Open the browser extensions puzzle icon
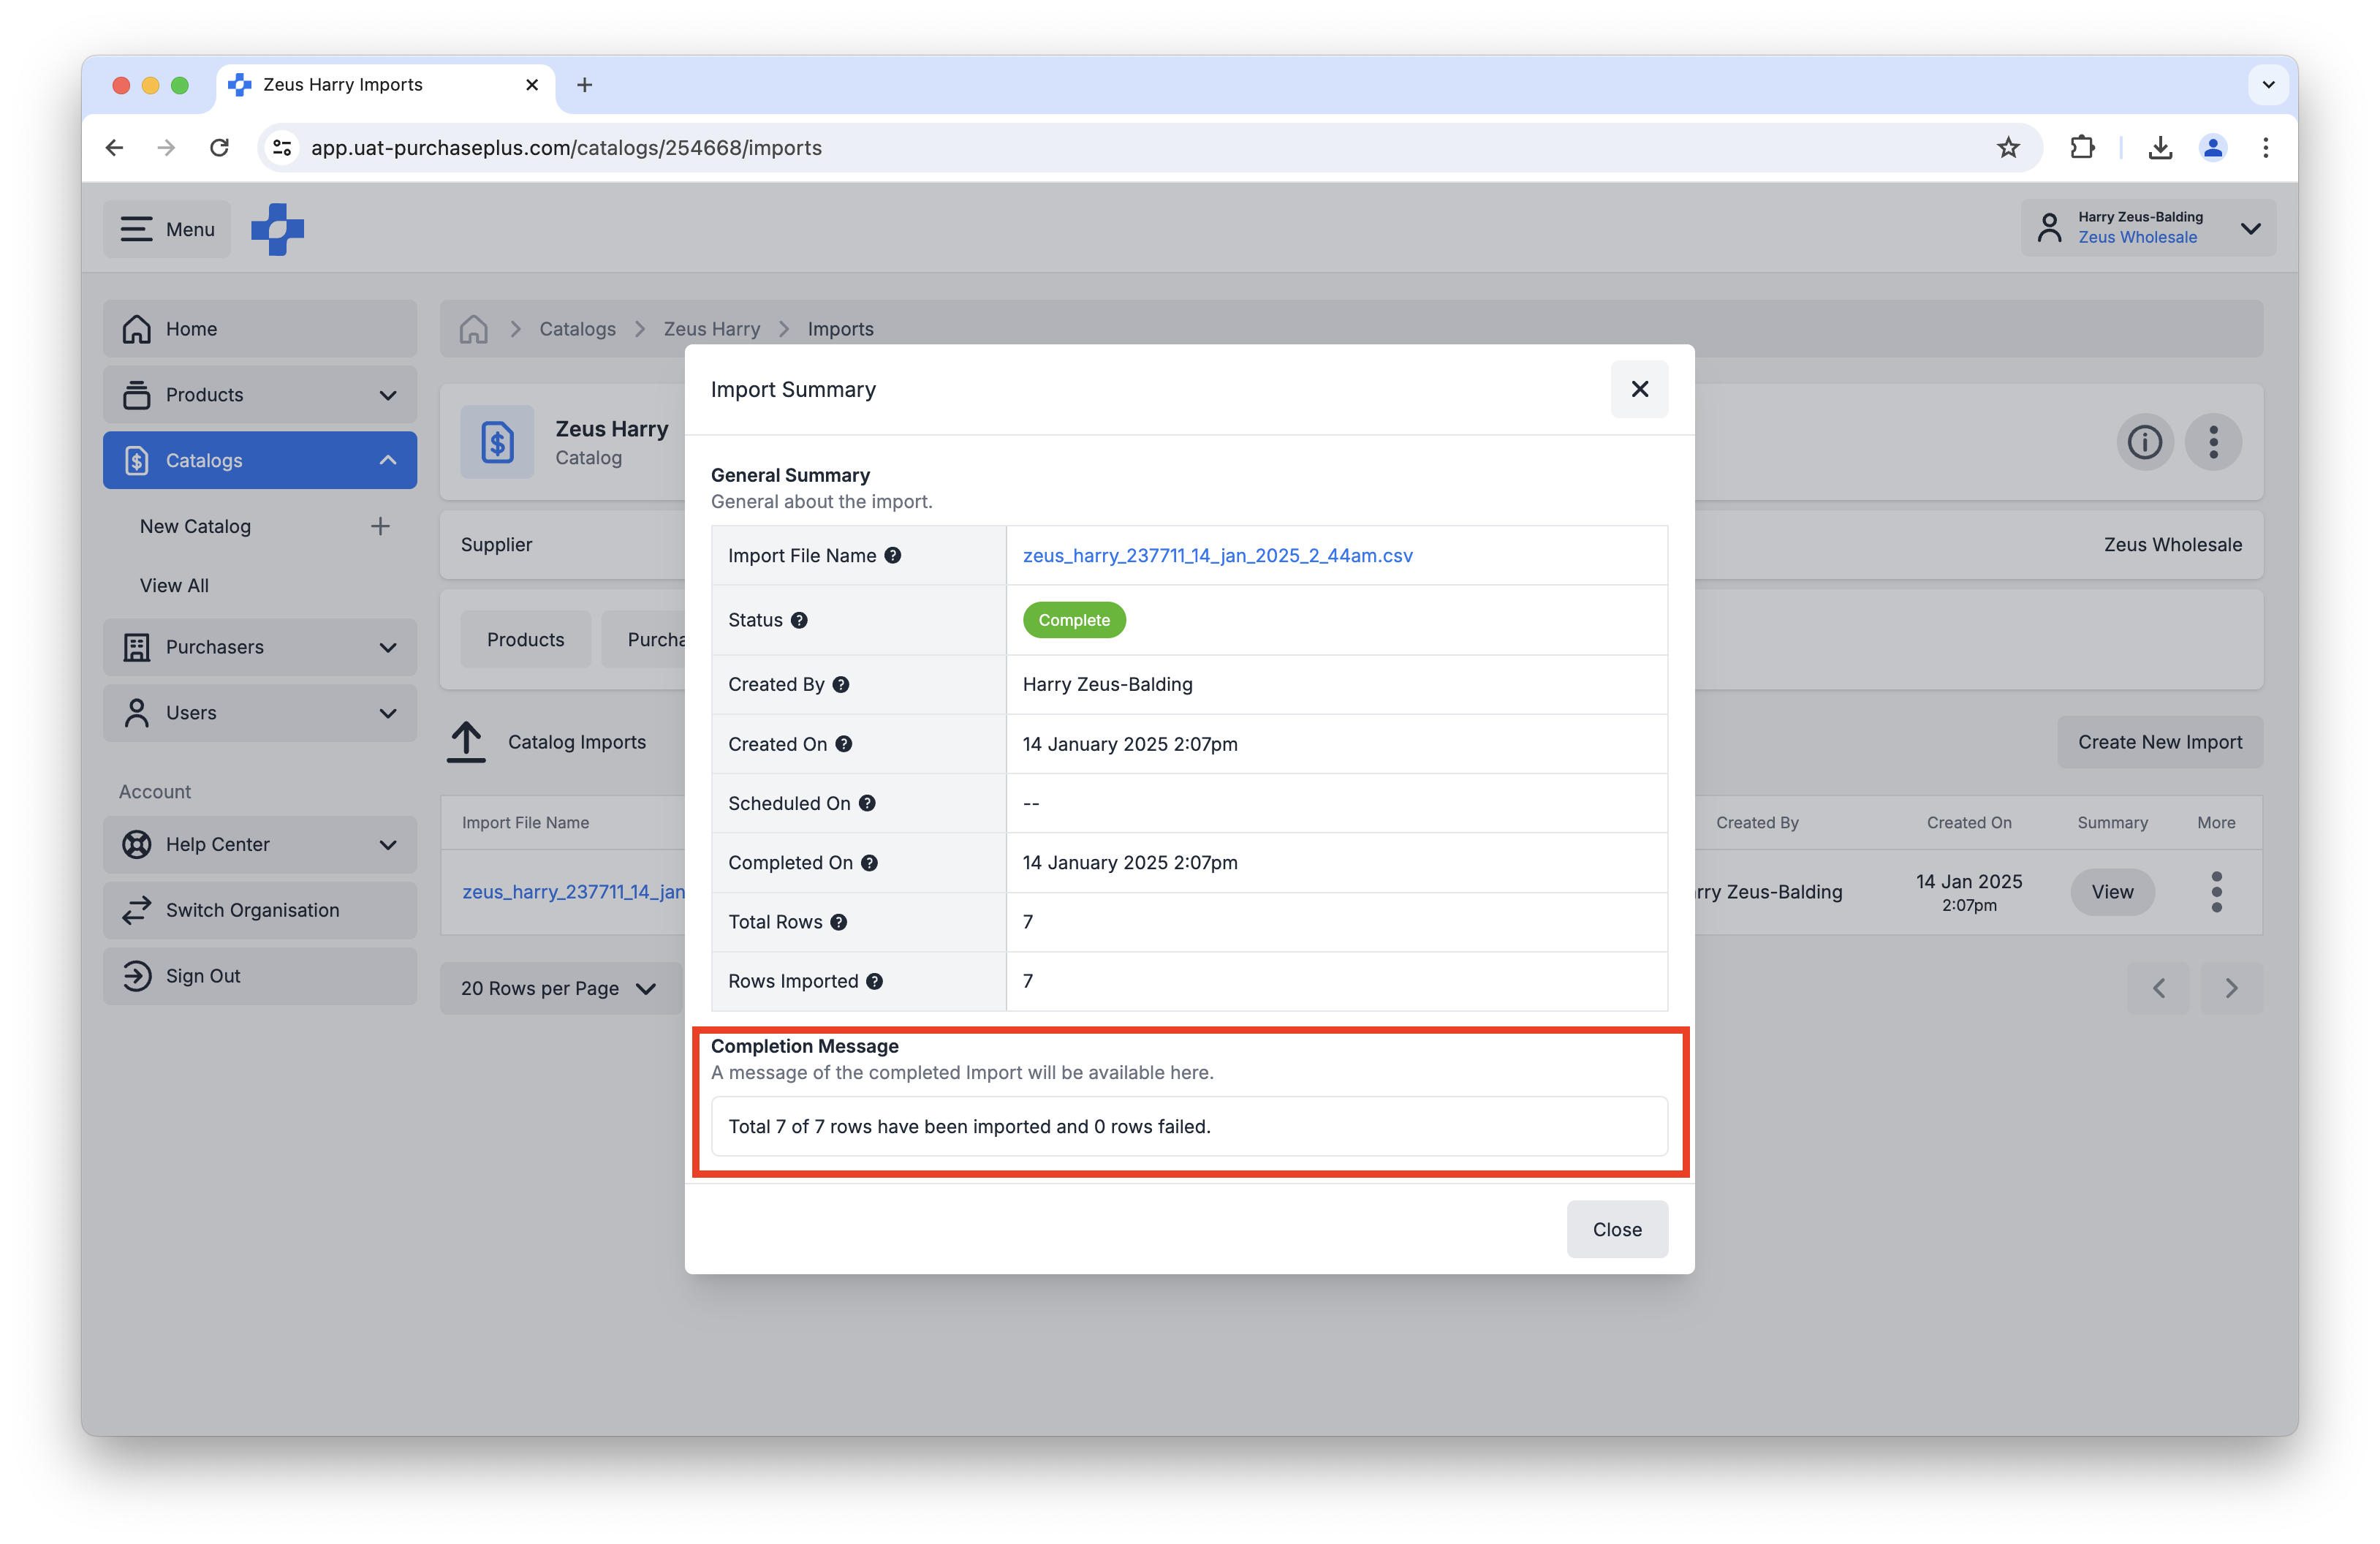The height and width of the screenshot is (1544, 2380). pos(2082,148)
